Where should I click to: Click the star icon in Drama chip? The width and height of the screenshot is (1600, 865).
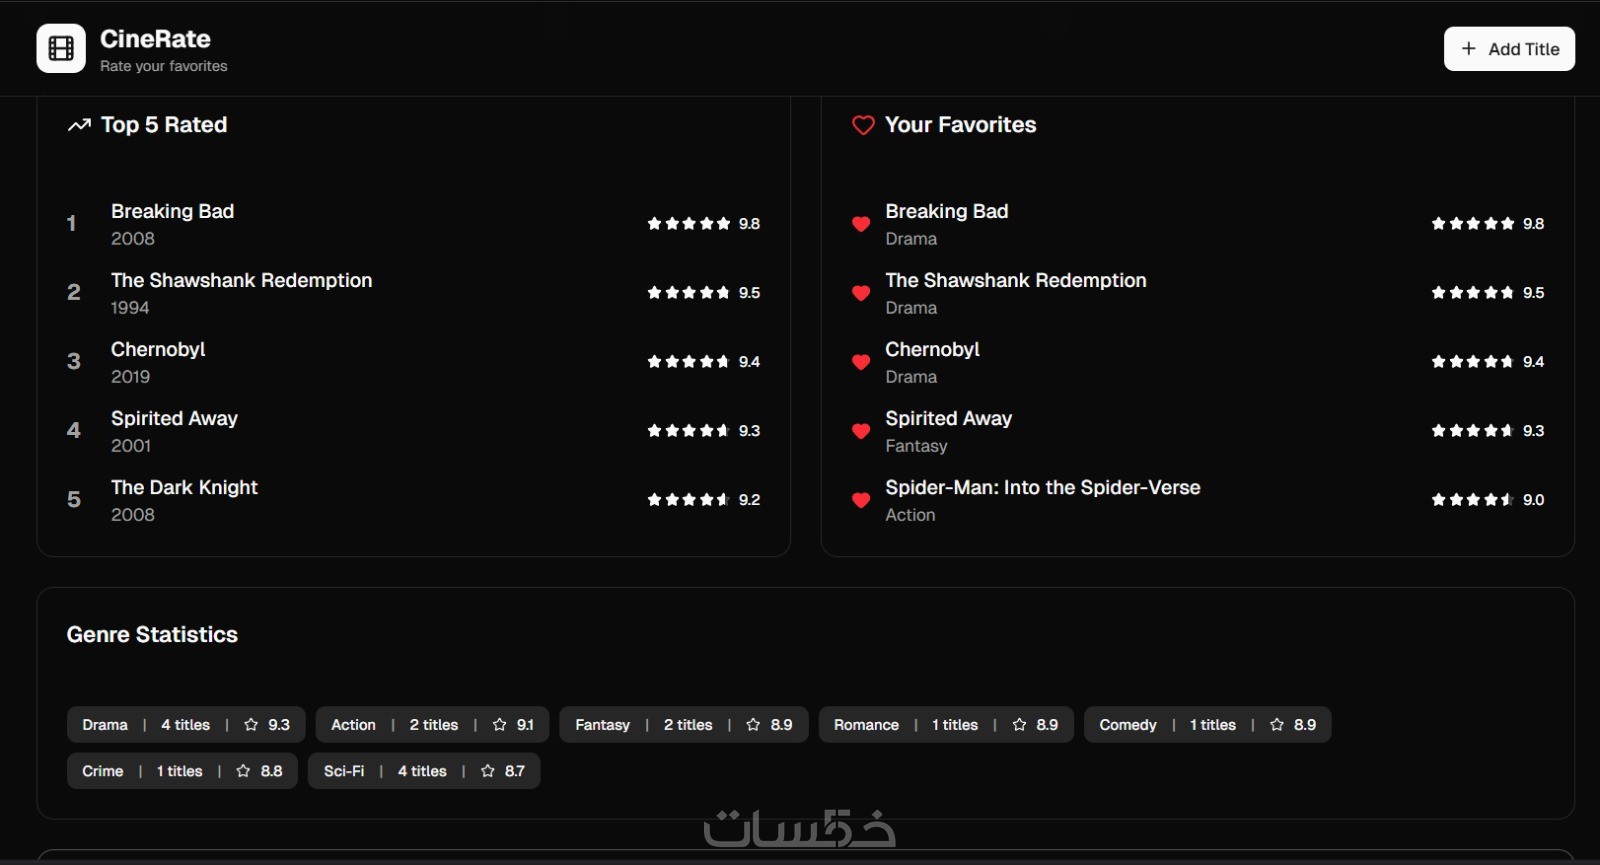[251, 725]
